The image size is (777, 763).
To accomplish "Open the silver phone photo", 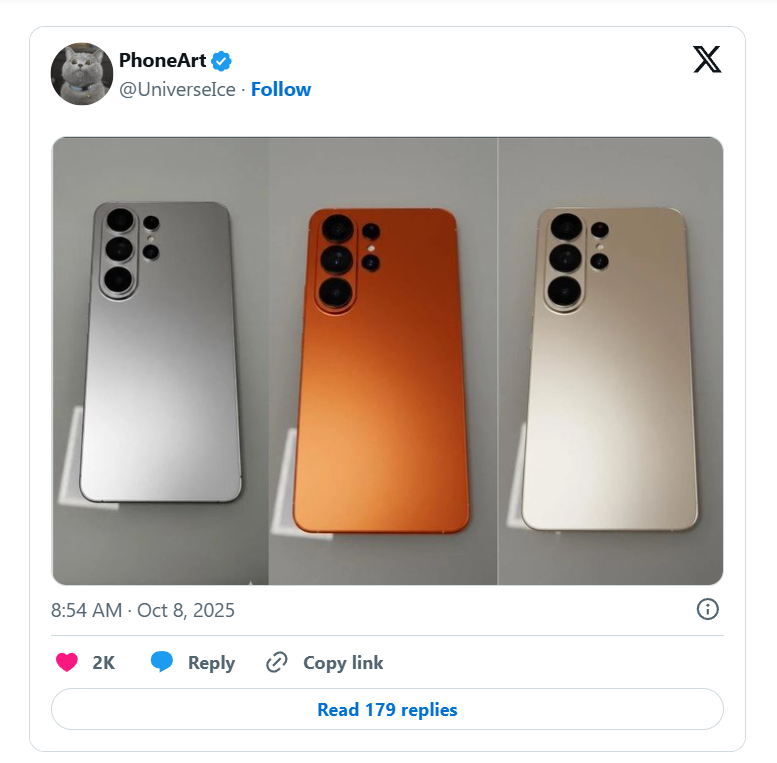I will pyautogui.click(x=161, y=360).
